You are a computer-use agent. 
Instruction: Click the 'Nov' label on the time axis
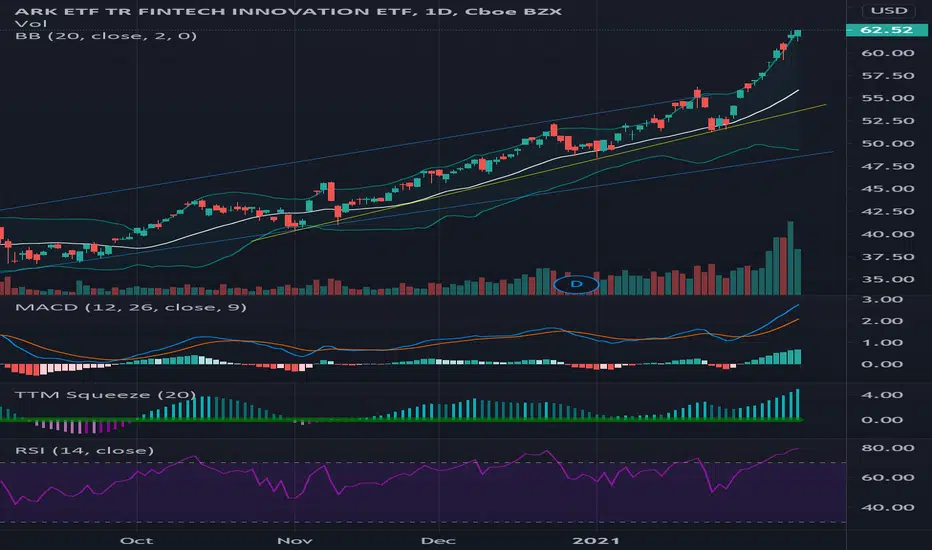295,540
